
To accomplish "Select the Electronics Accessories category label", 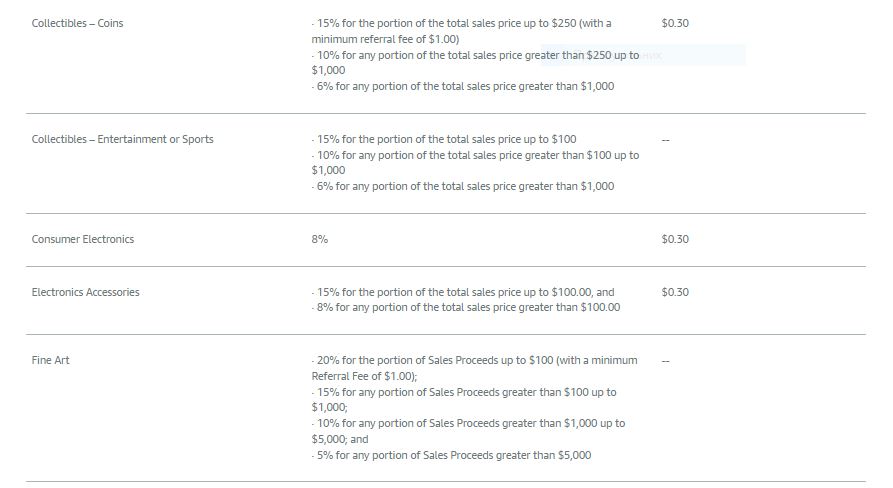I will (85, 292).
